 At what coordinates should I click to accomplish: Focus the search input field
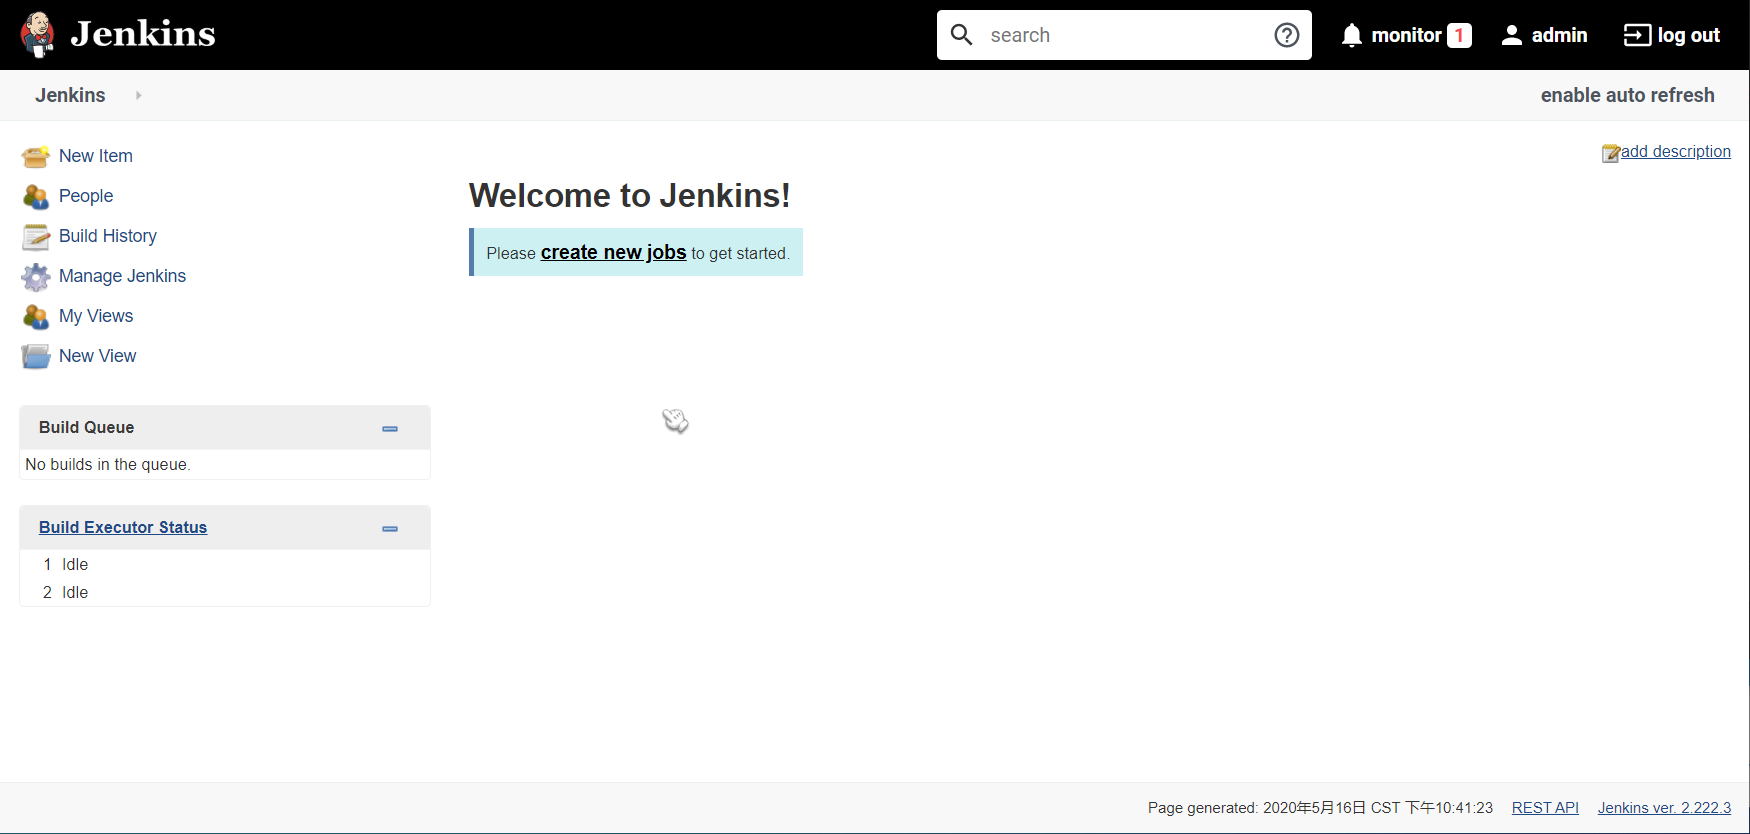click(x=1125, y=35)
